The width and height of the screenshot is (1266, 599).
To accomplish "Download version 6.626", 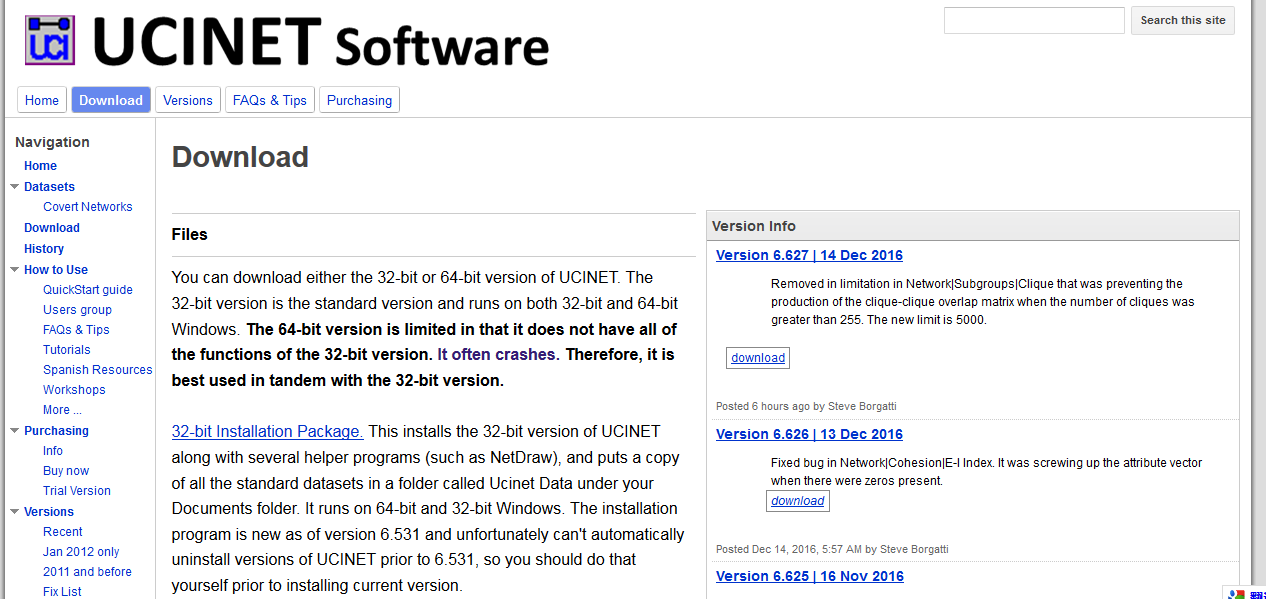I will tap(798, 501).
